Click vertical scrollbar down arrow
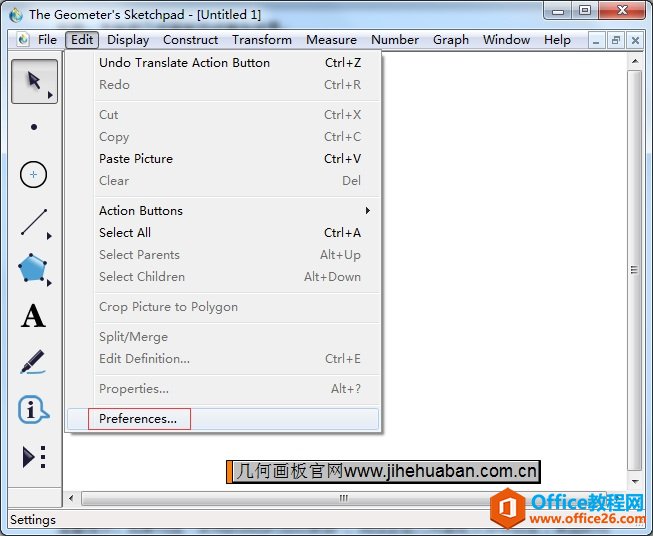Image resolution: width=653 pixels, height=536 pixels. click(x=635, y=481)
